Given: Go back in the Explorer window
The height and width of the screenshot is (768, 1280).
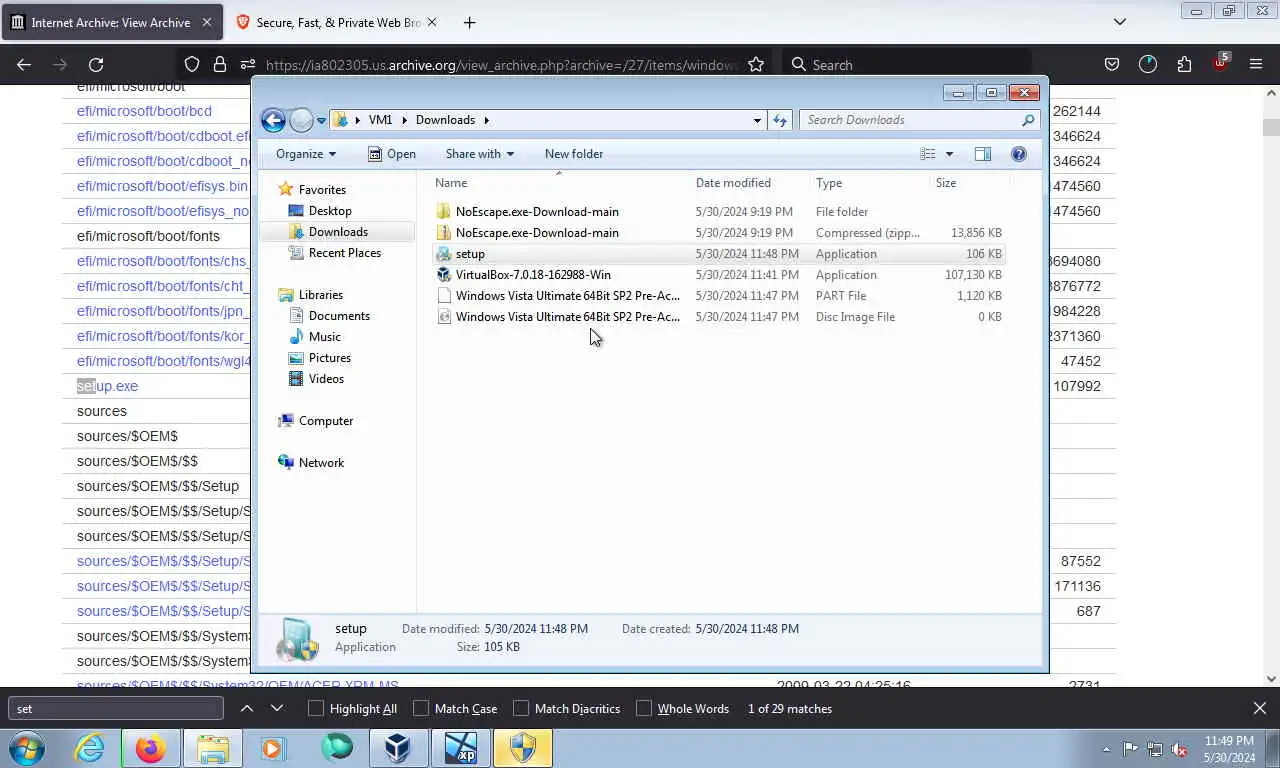Looking at the screenshot, I should click(273, 120).
